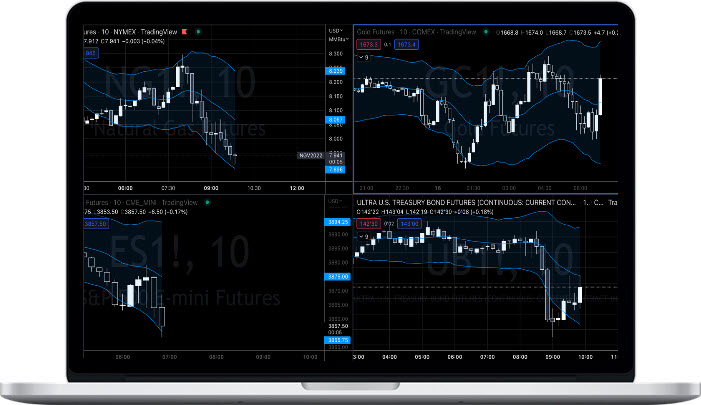701x405 pixels.
Task: Click green market status dot on Gold Futures chart
Action: click(485, 33)
